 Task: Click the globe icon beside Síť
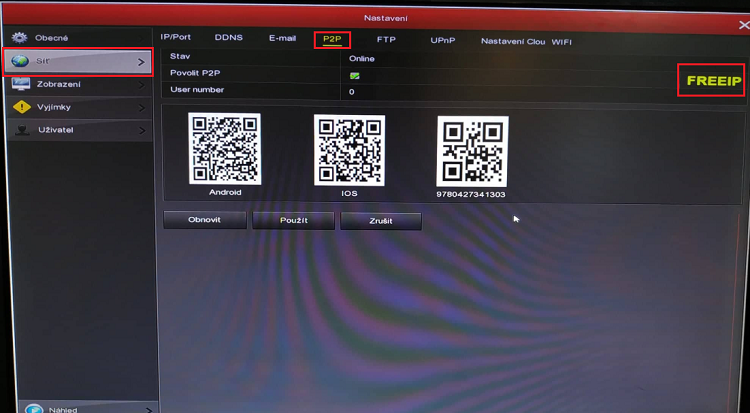[21, 62]
